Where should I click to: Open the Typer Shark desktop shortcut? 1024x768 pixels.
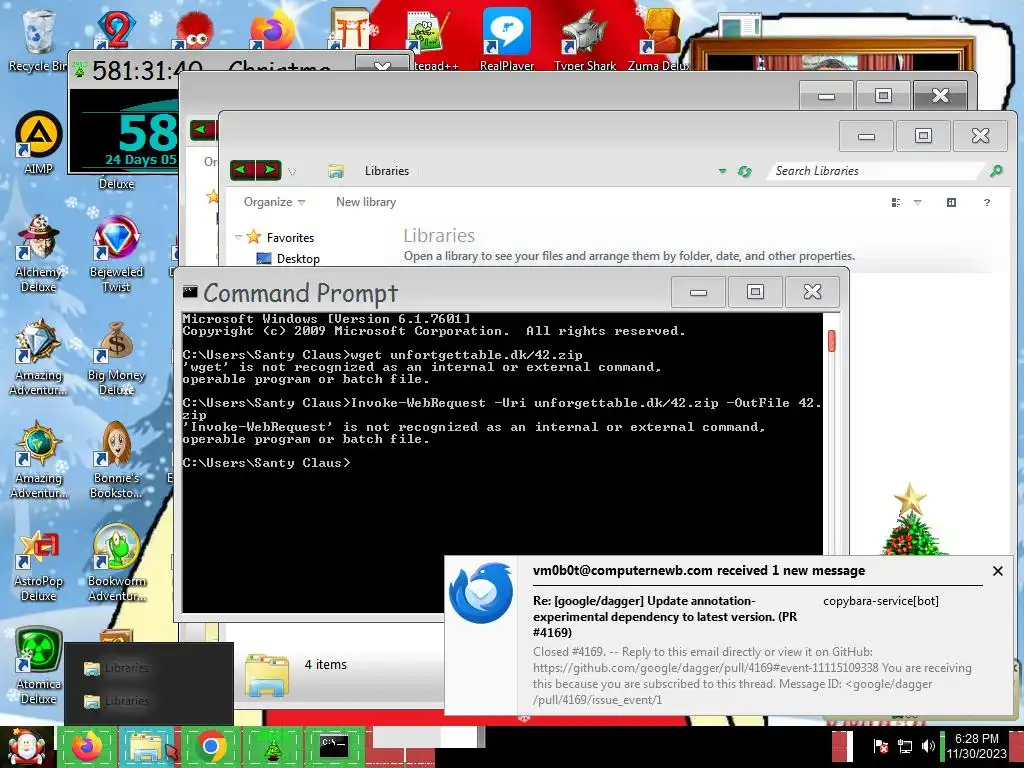click(584, 38)
